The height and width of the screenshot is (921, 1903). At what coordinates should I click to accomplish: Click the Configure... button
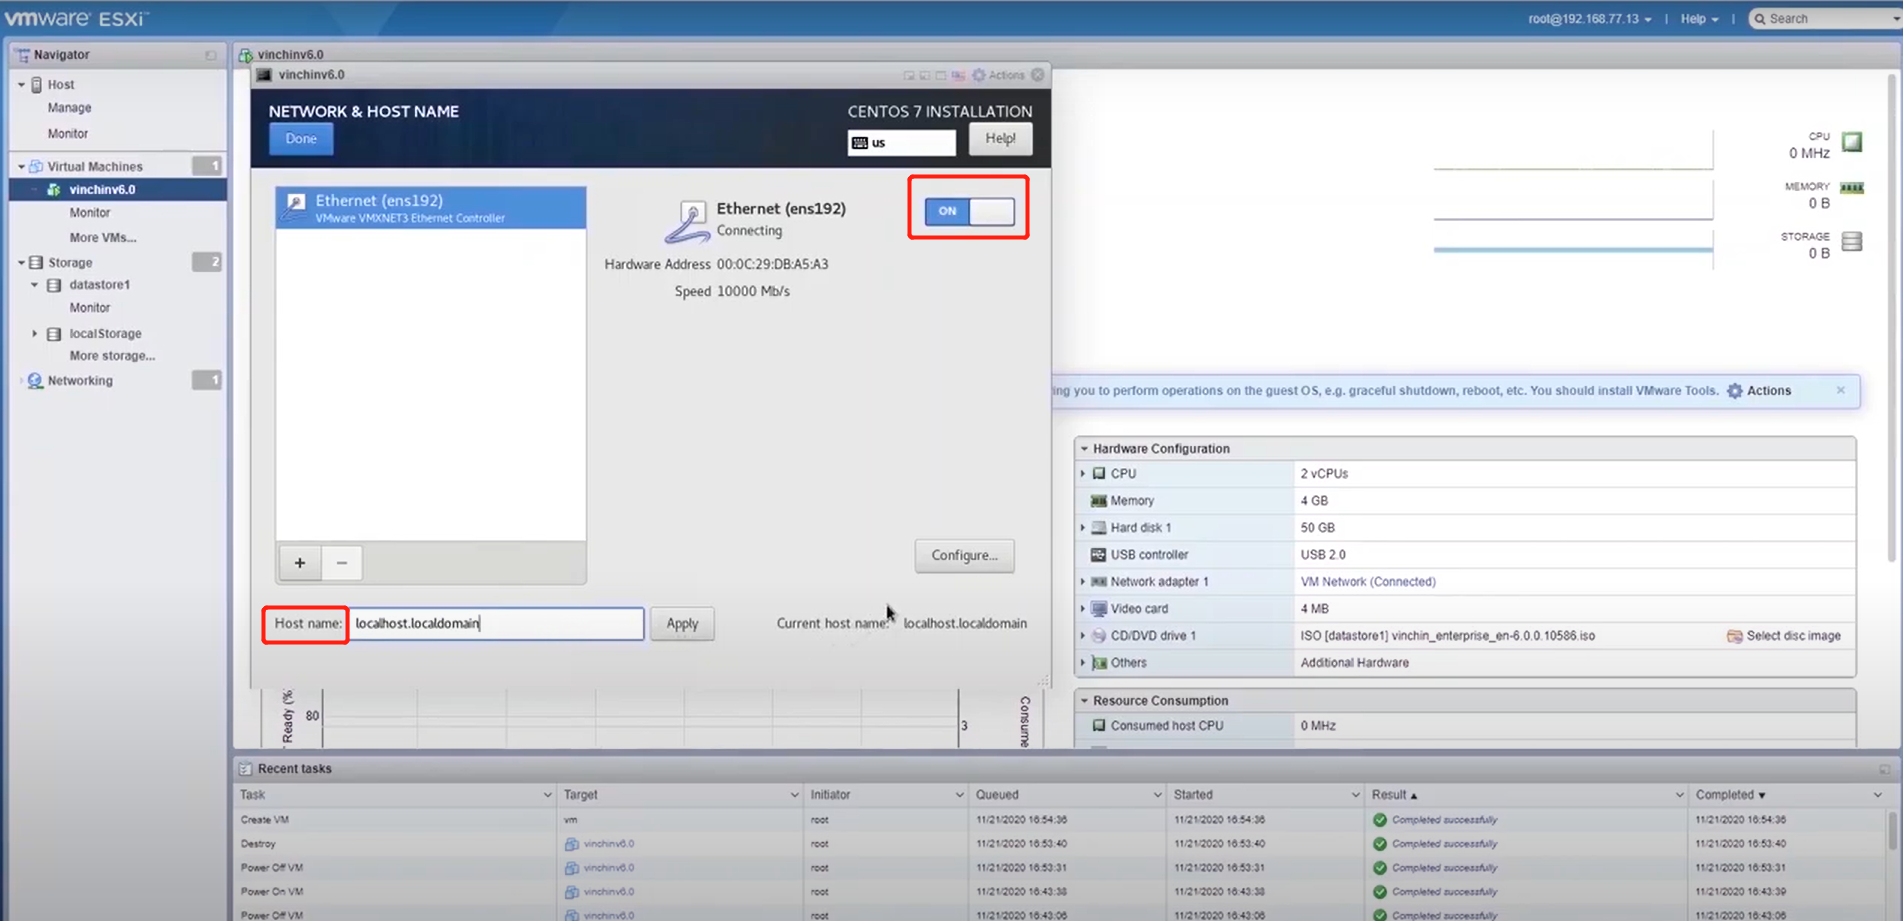[964, 555]
